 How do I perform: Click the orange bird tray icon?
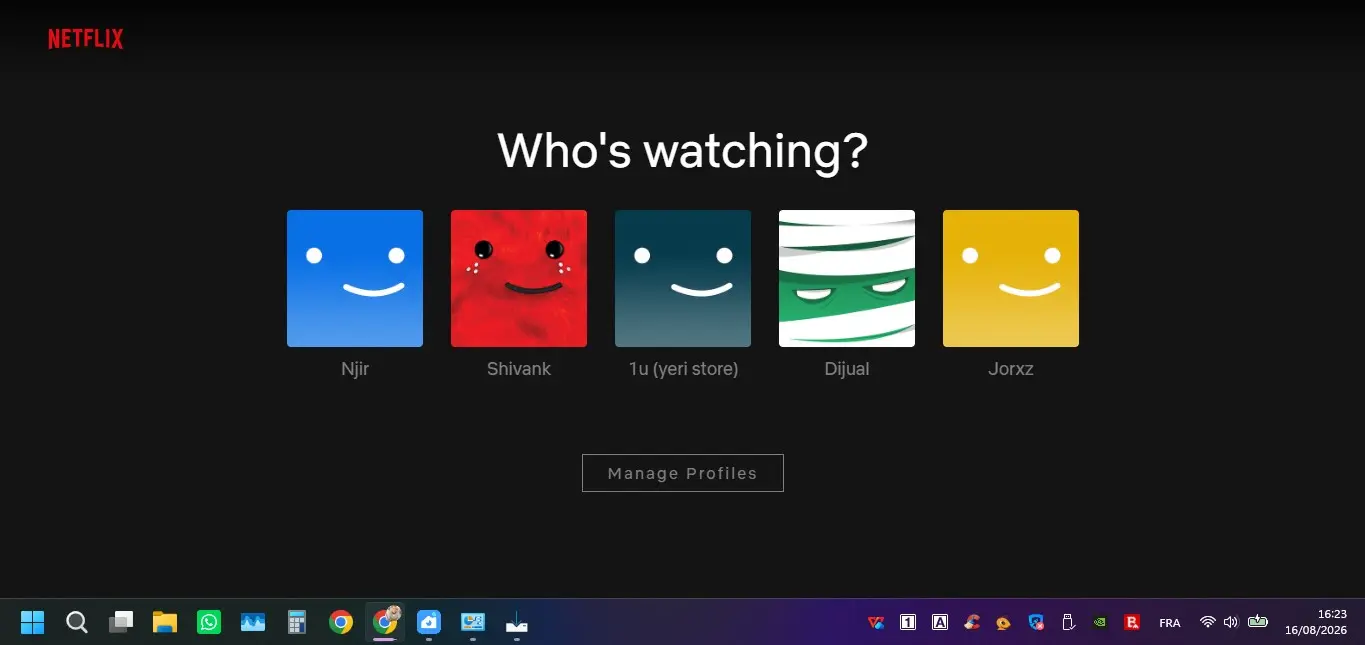point(1004,622)
